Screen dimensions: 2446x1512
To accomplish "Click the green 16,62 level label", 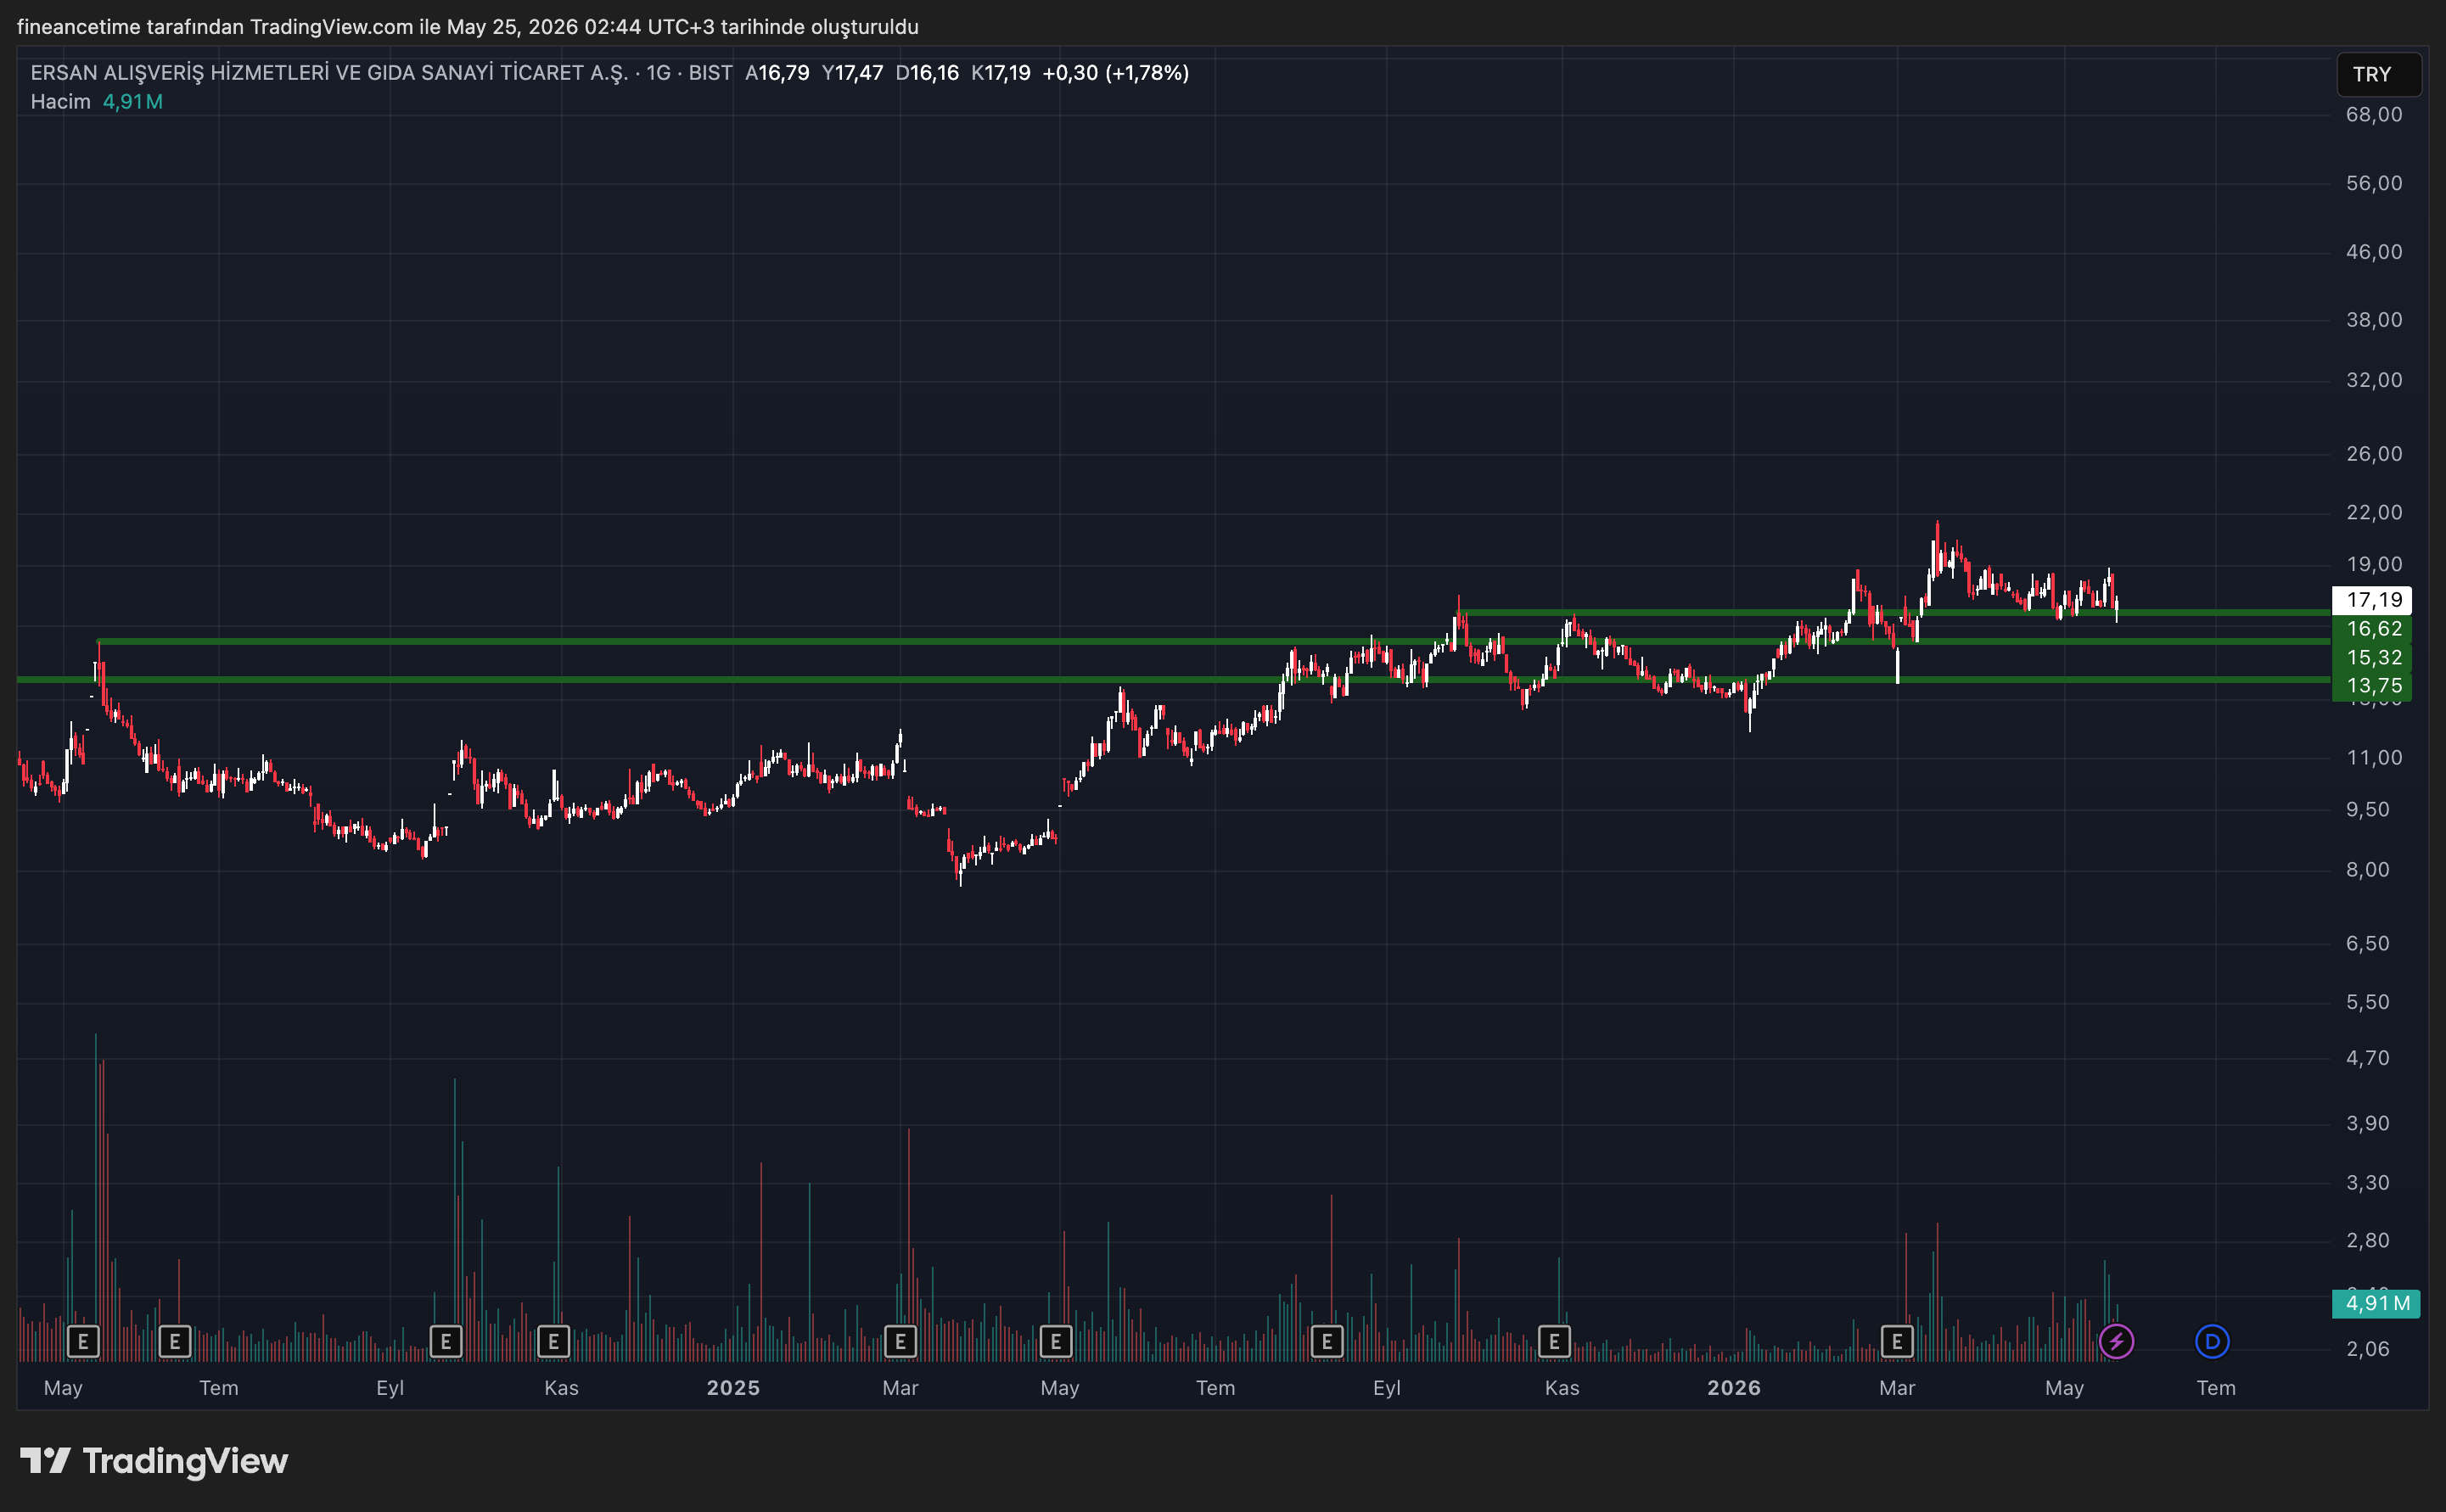I will click(x=2372, y=629).
